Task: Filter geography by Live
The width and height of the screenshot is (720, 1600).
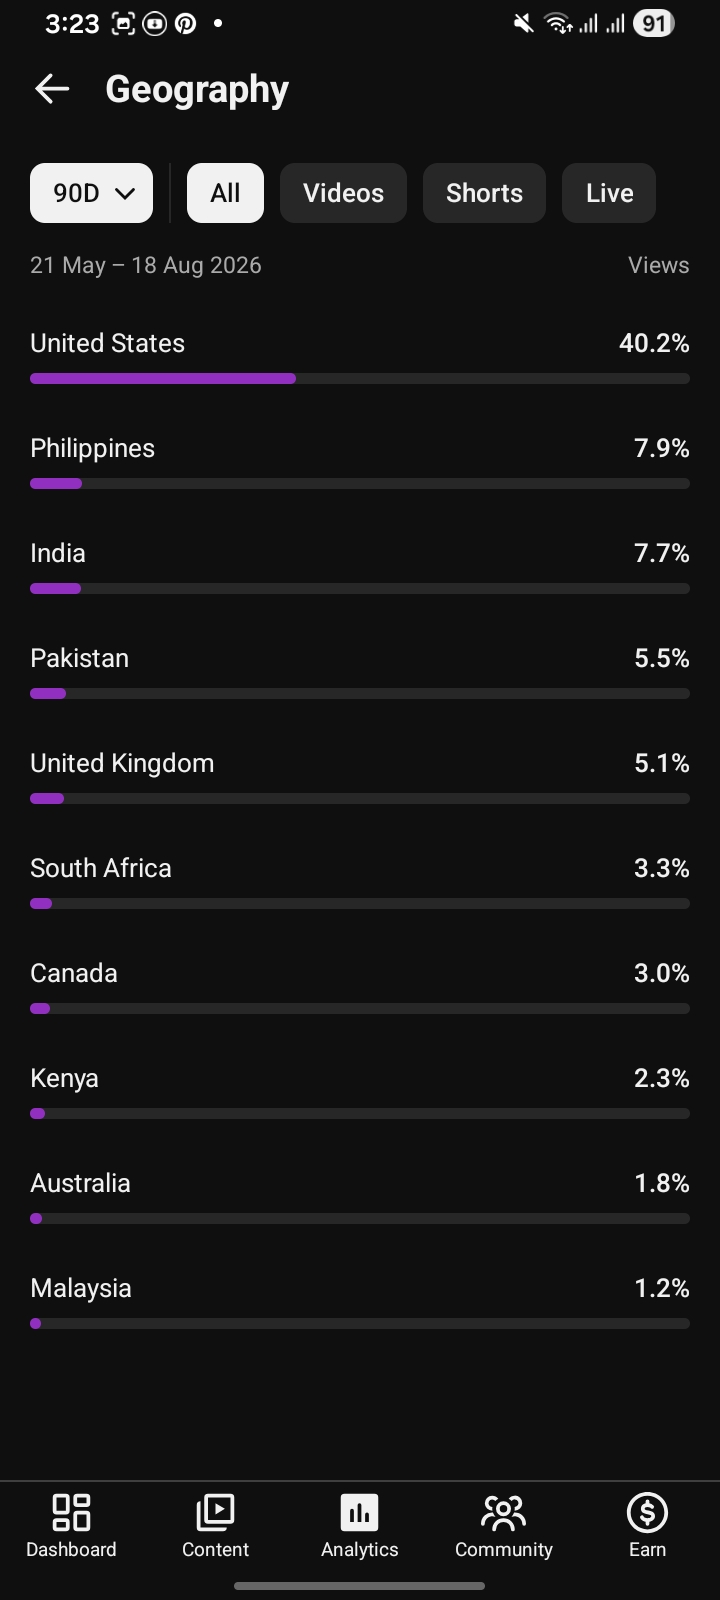Action: point(609,193)
